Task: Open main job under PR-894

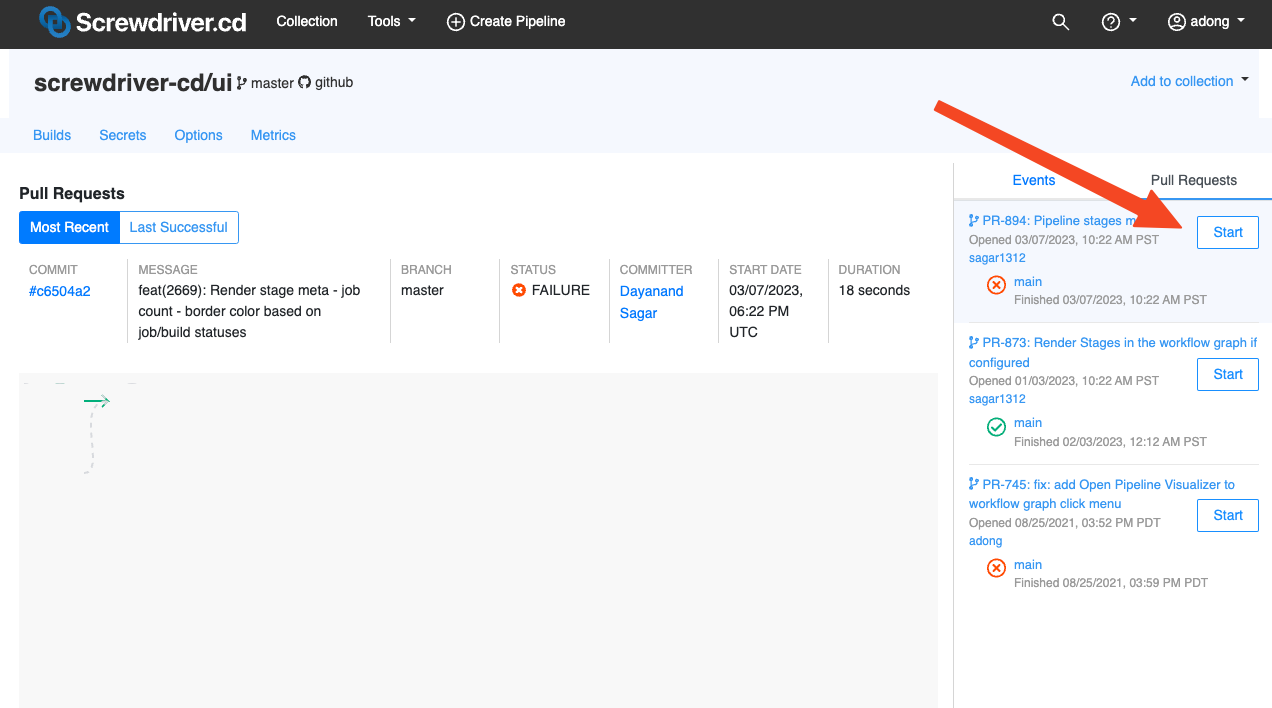Action: [x=1028, y=282]
